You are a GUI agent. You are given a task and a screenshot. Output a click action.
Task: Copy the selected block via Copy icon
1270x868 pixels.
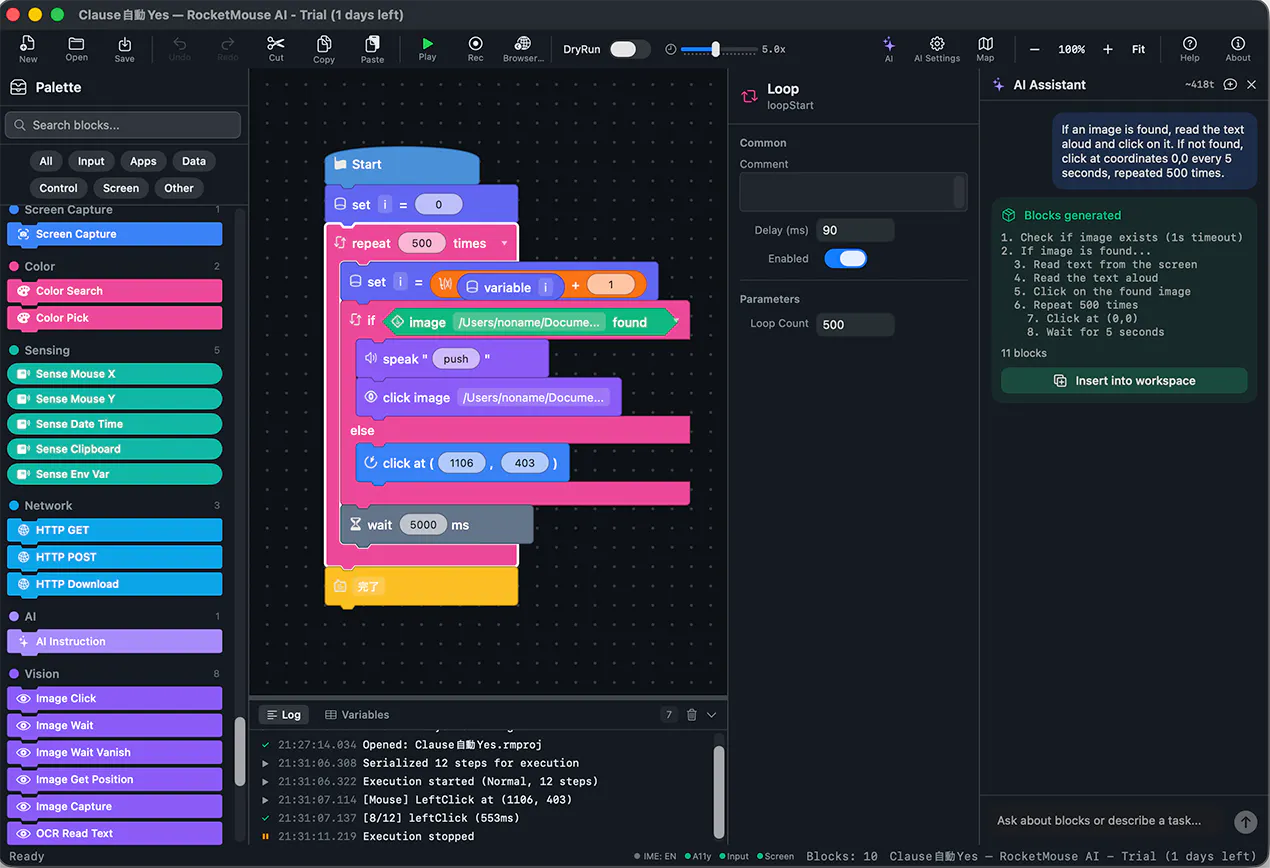pyautogui.click(x=324, y=48)
